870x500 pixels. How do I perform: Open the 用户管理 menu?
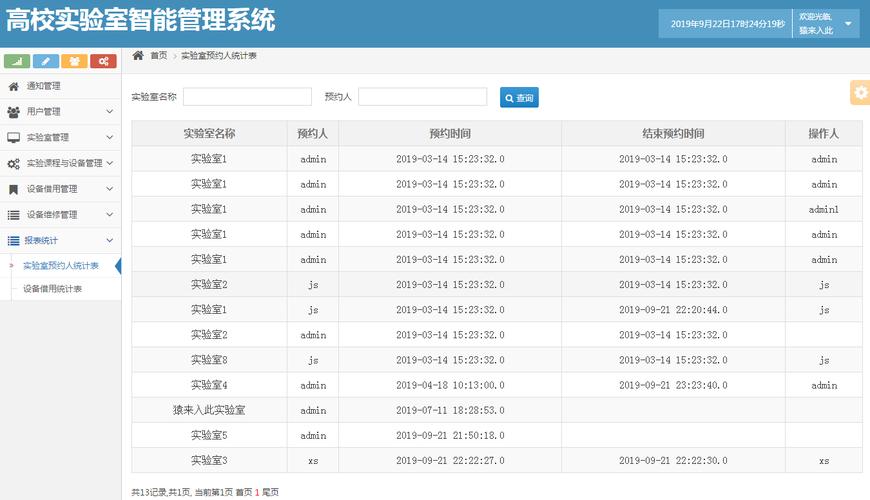pos(60,112)
